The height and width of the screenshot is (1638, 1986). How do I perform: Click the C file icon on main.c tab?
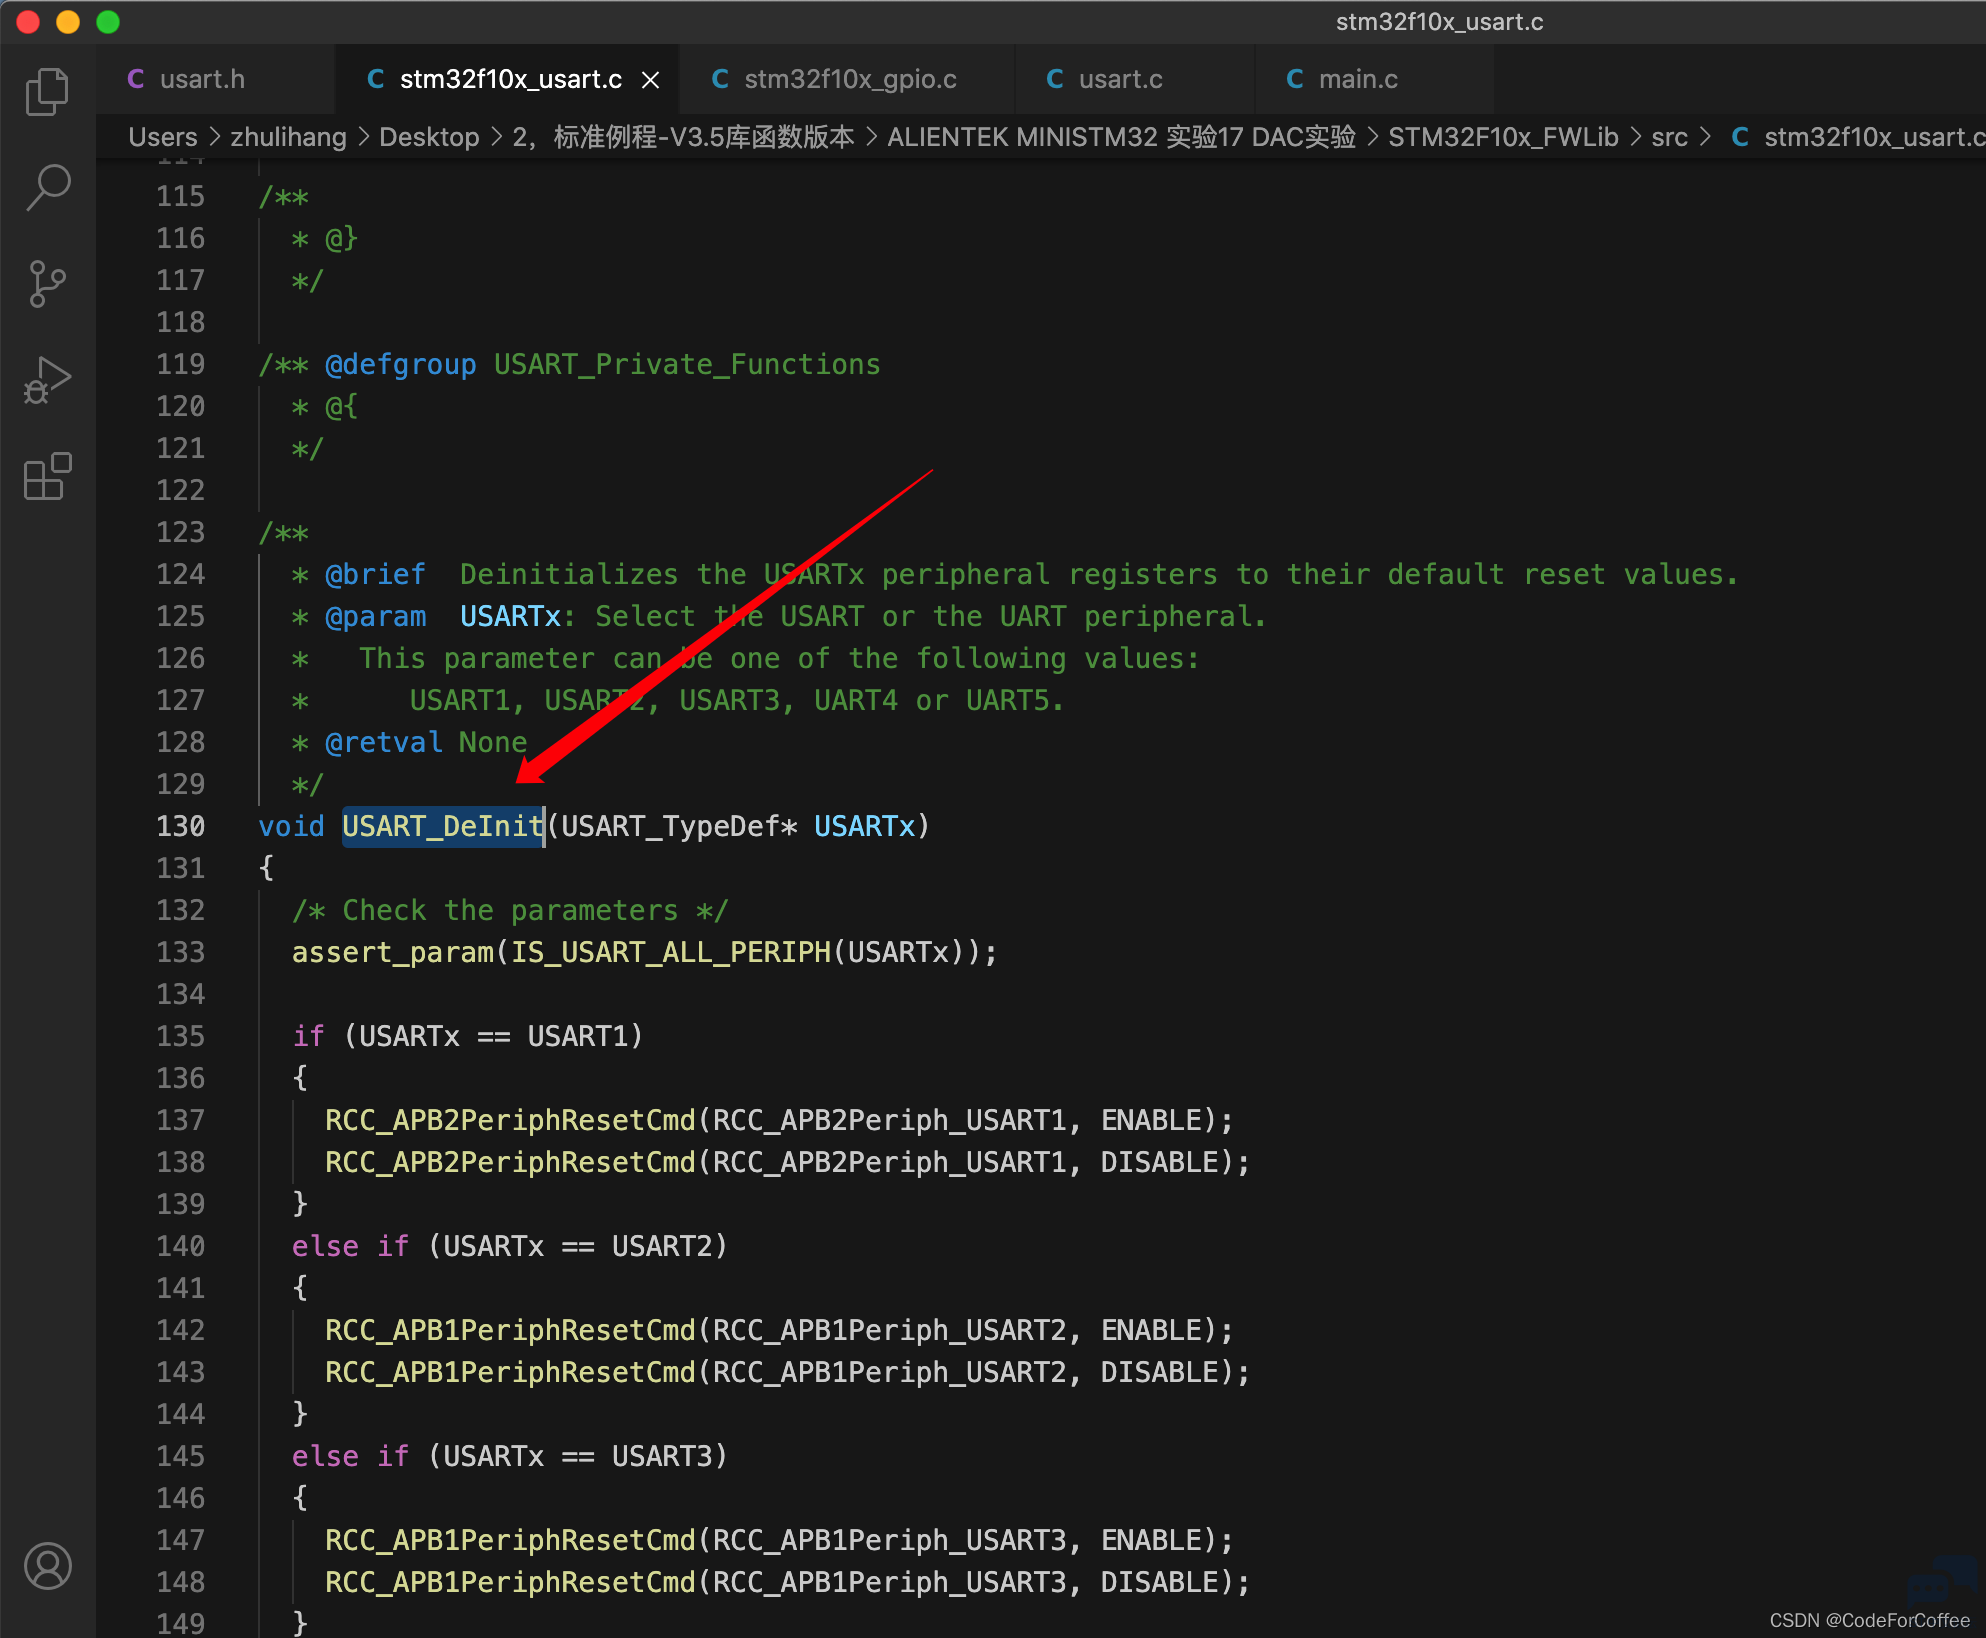(1295, 79)
